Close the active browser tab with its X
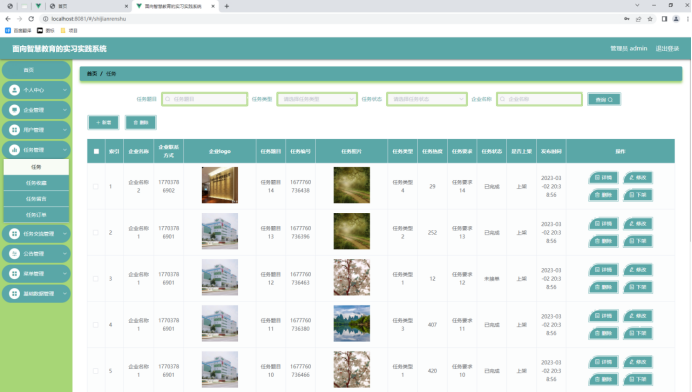The height and width of the screenshot is (392, 692). pyautogui.click(x=213, y=6)
